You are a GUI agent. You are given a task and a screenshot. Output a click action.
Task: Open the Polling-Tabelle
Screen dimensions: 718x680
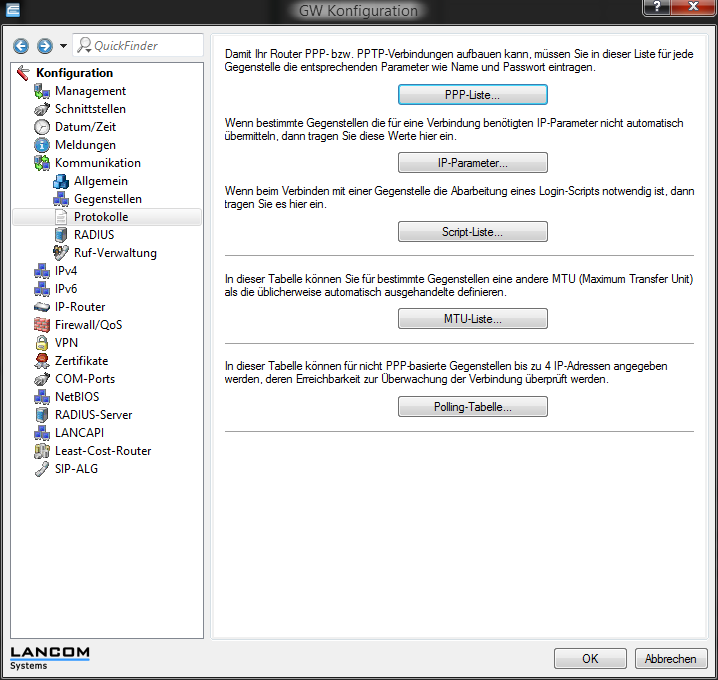click(x=472, y=407)
